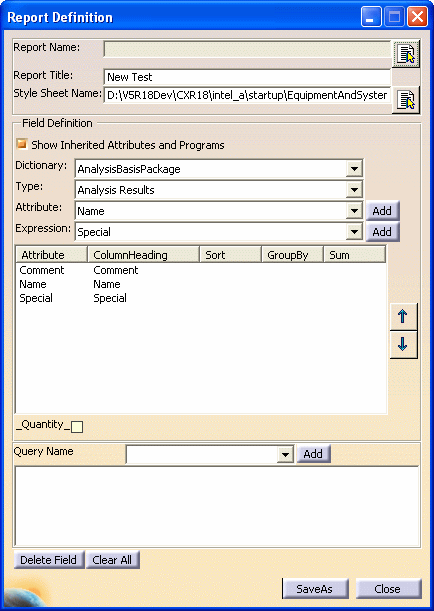The width and height of the screenshot is (434, 611).
Task: Move selected field down with arrow
Action: coord(403,344)
